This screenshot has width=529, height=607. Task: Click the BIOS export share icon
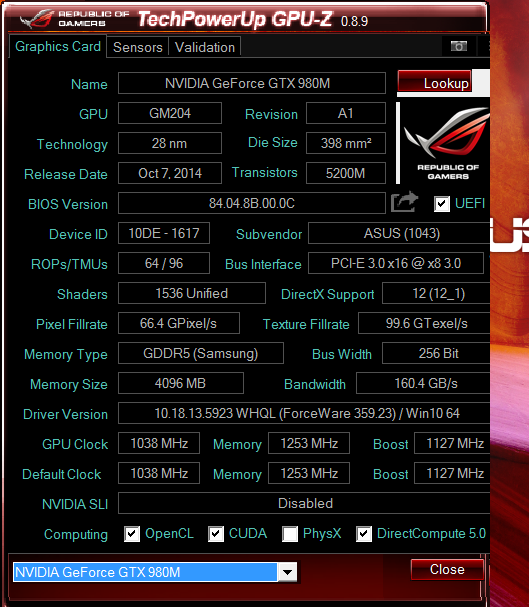[x=404, y=202]
